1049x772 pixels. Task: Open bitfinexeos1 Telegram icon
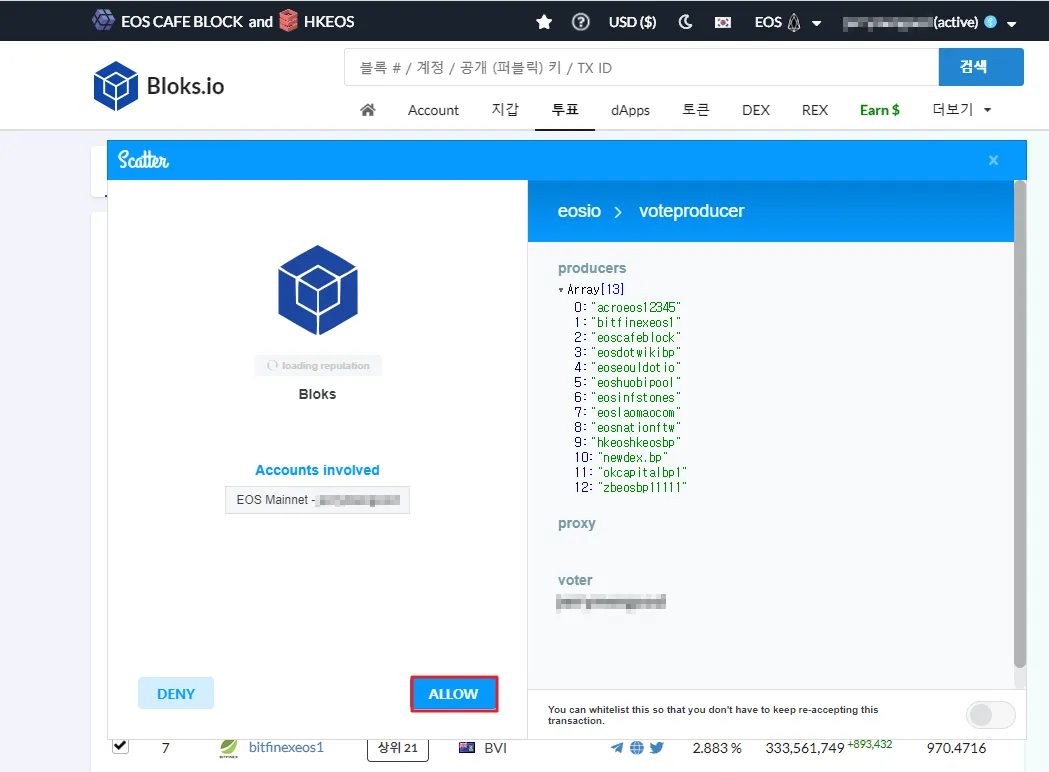(x=617, y=747)
